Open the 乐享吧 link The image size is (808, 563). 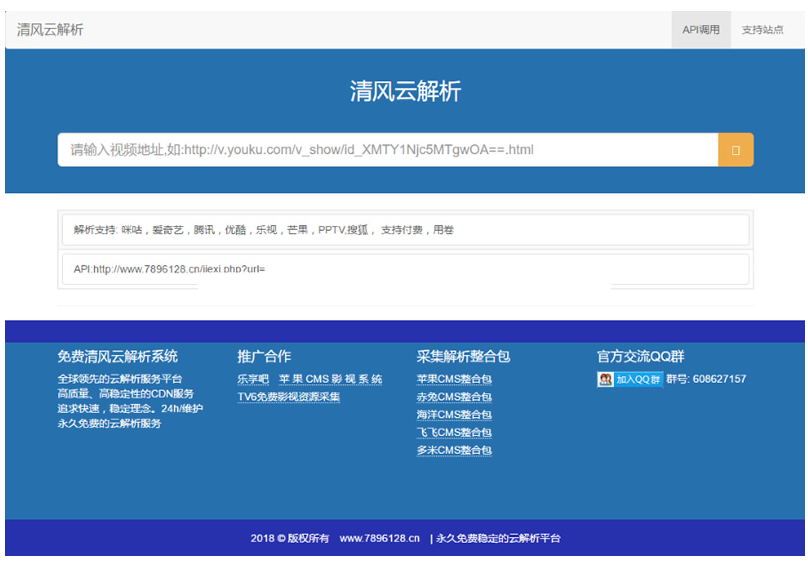click(253, 379)
